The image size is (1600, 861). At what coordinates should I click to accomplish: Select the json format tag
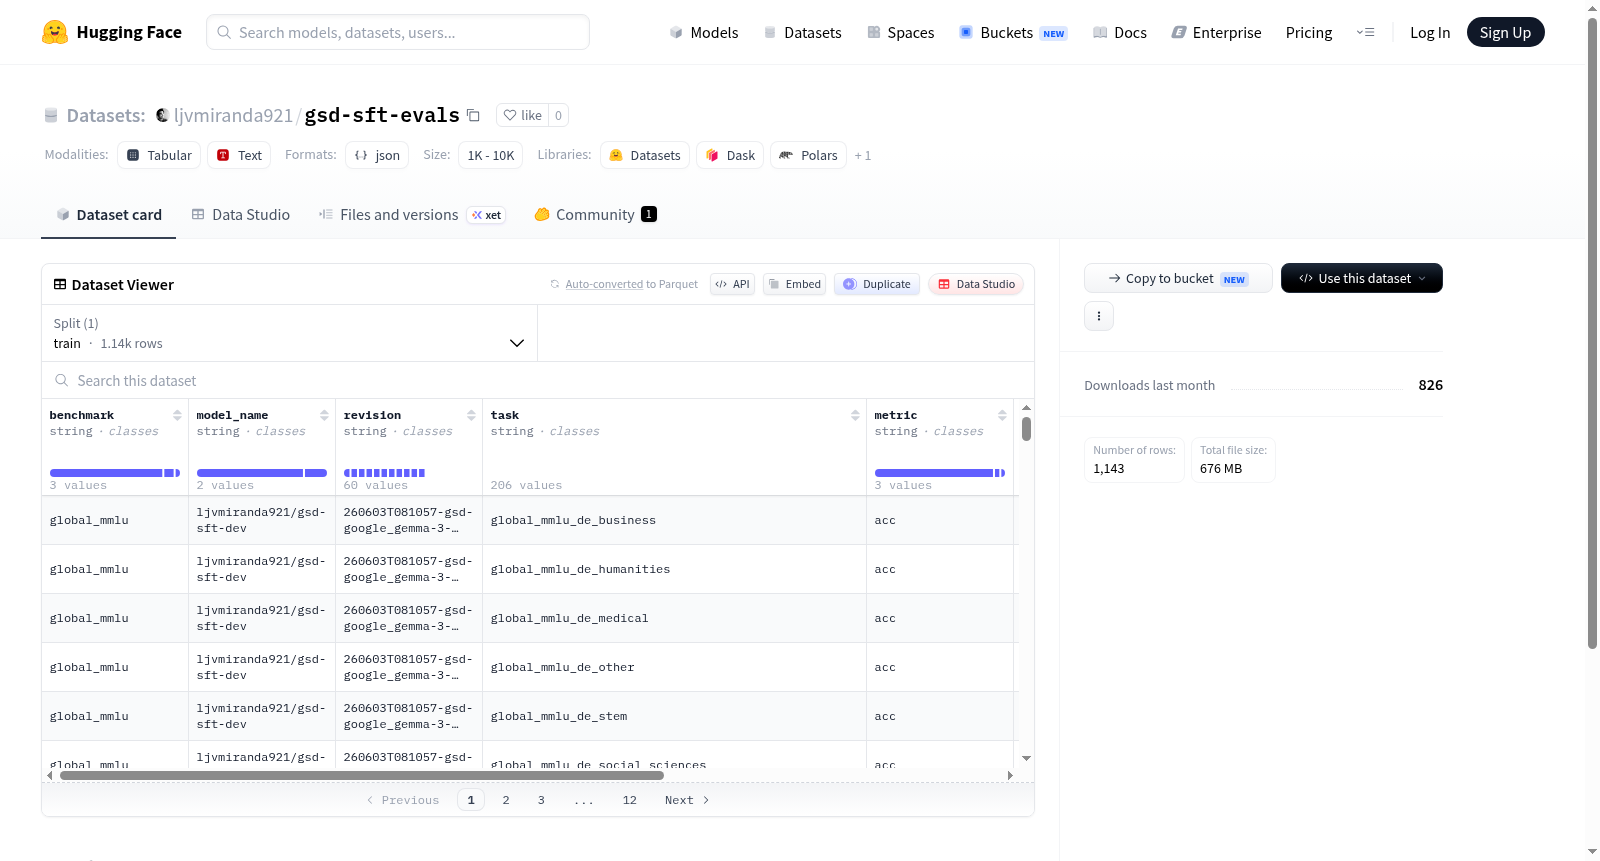tap(377, 155)
